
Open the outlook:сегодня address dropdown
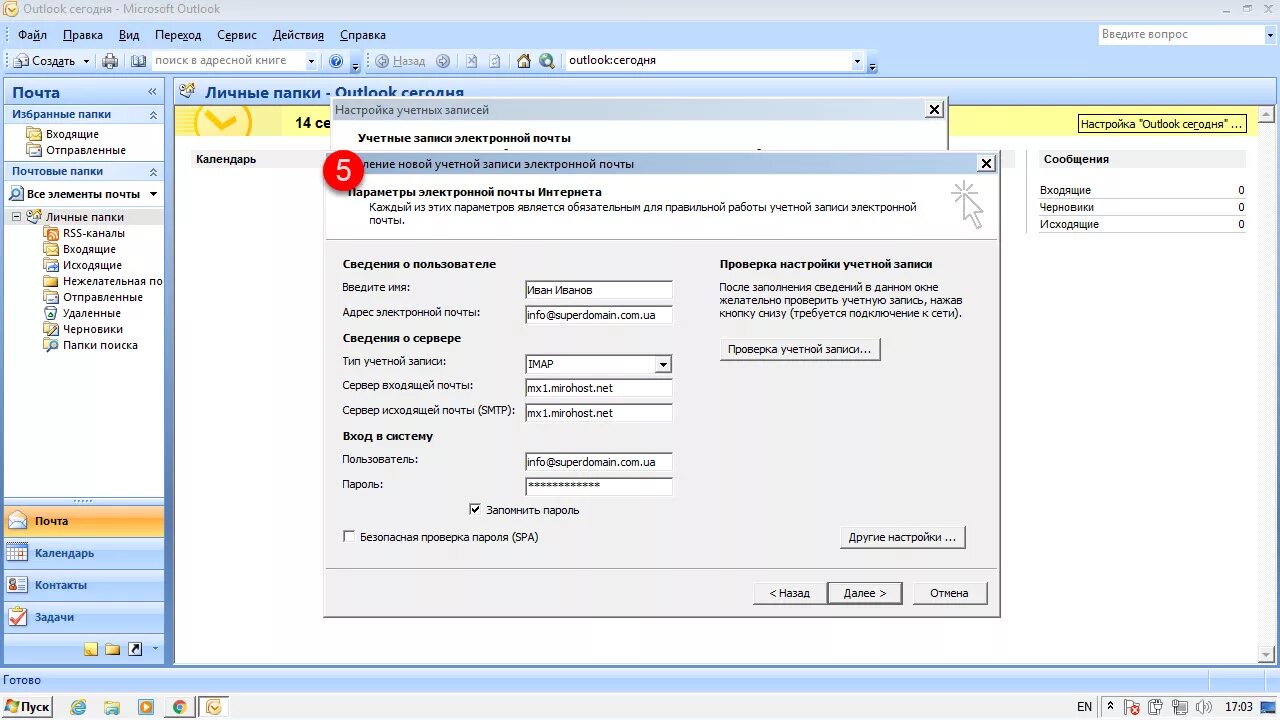tap(857, 61)
